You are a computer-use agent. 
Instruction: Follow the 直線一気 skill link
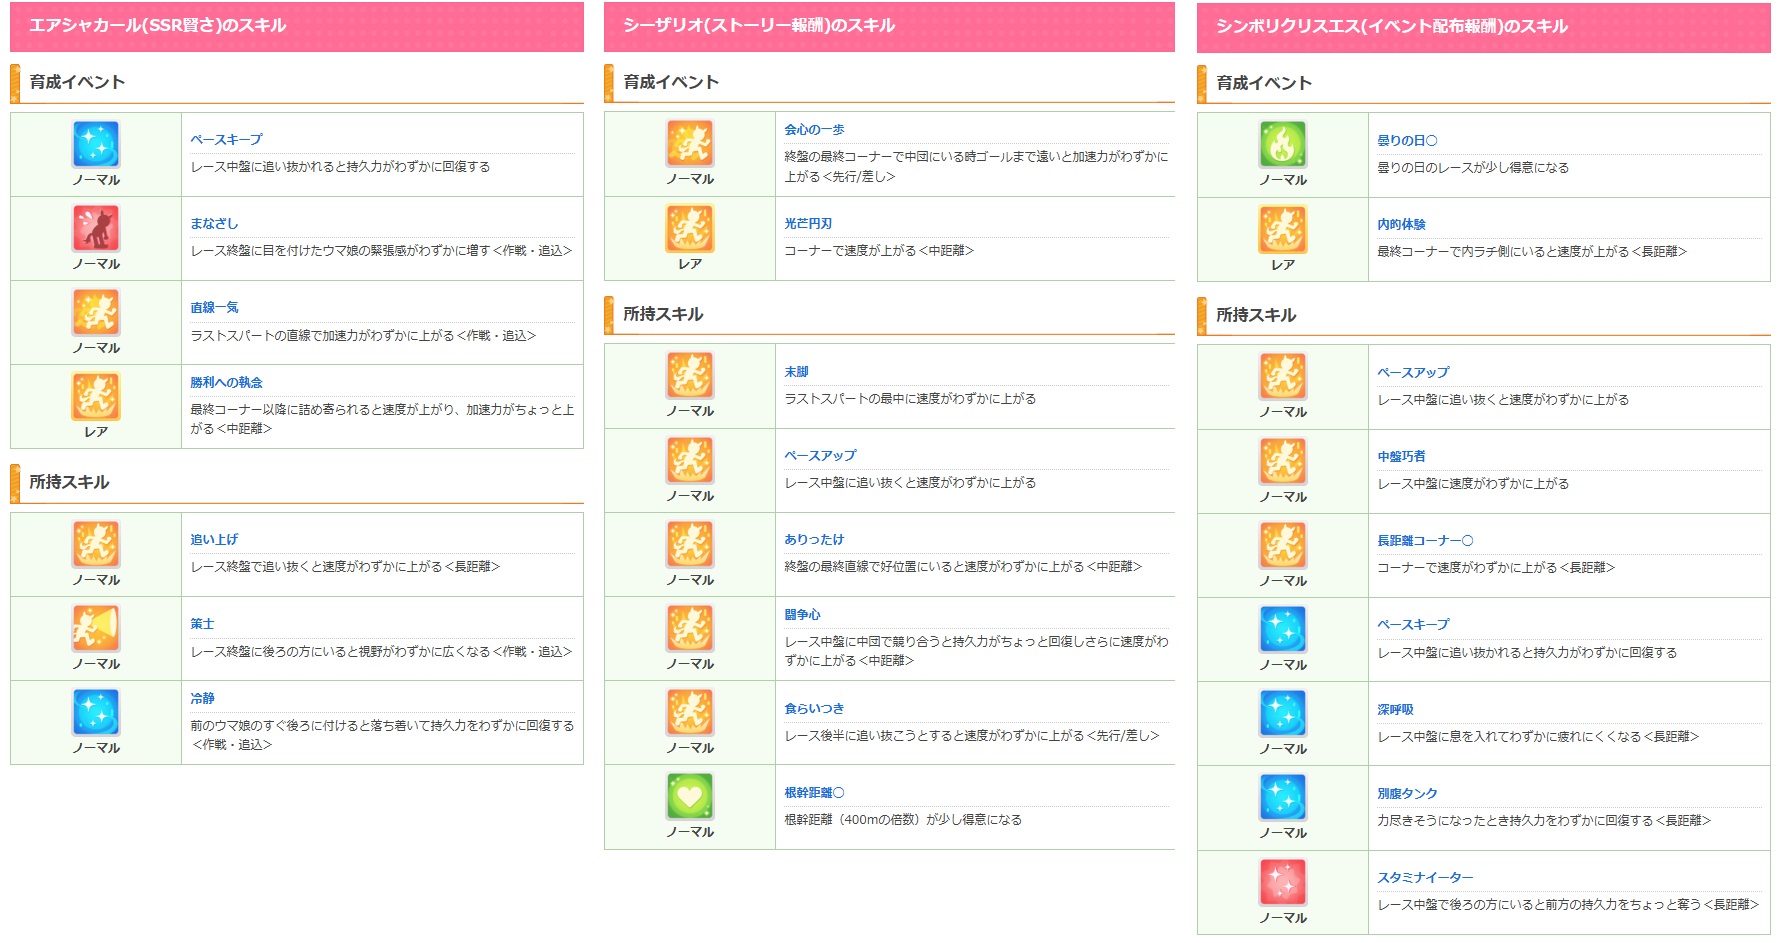pyautogui.click(x=215, y=308)
